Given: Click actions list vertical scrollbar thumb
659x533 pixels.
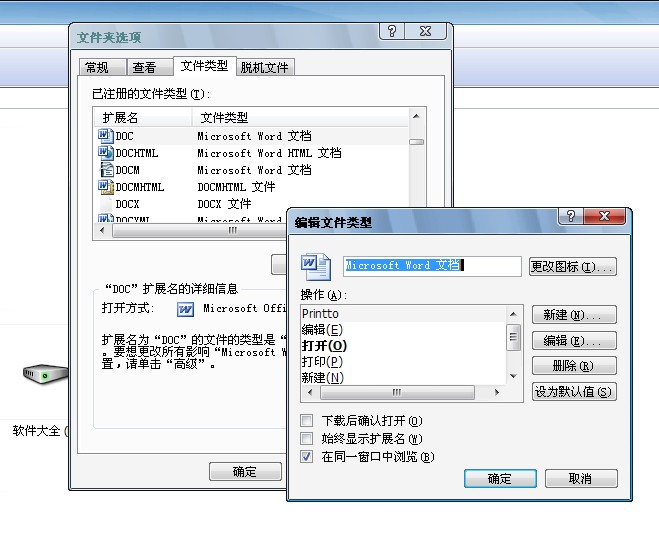Looking at the screenshot, I should pyautogui.click(x=514, y=337).
